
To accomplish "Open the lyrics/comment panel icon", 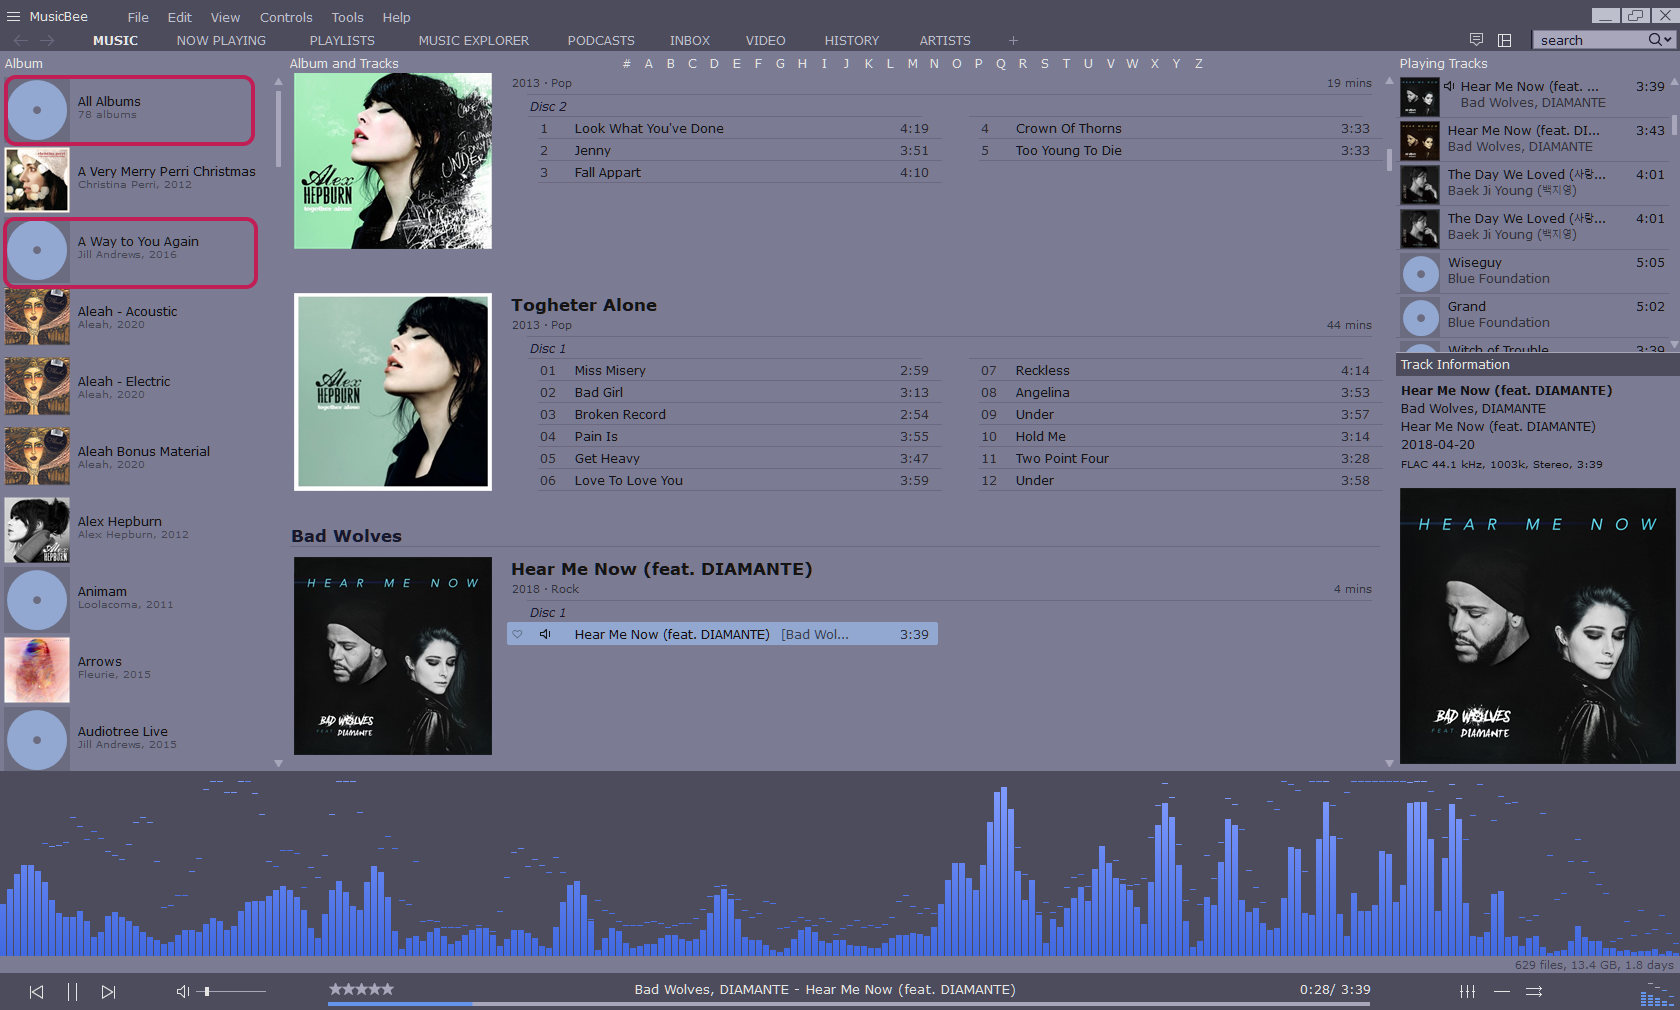I will pyautogui.click(x=1476, y=39).
